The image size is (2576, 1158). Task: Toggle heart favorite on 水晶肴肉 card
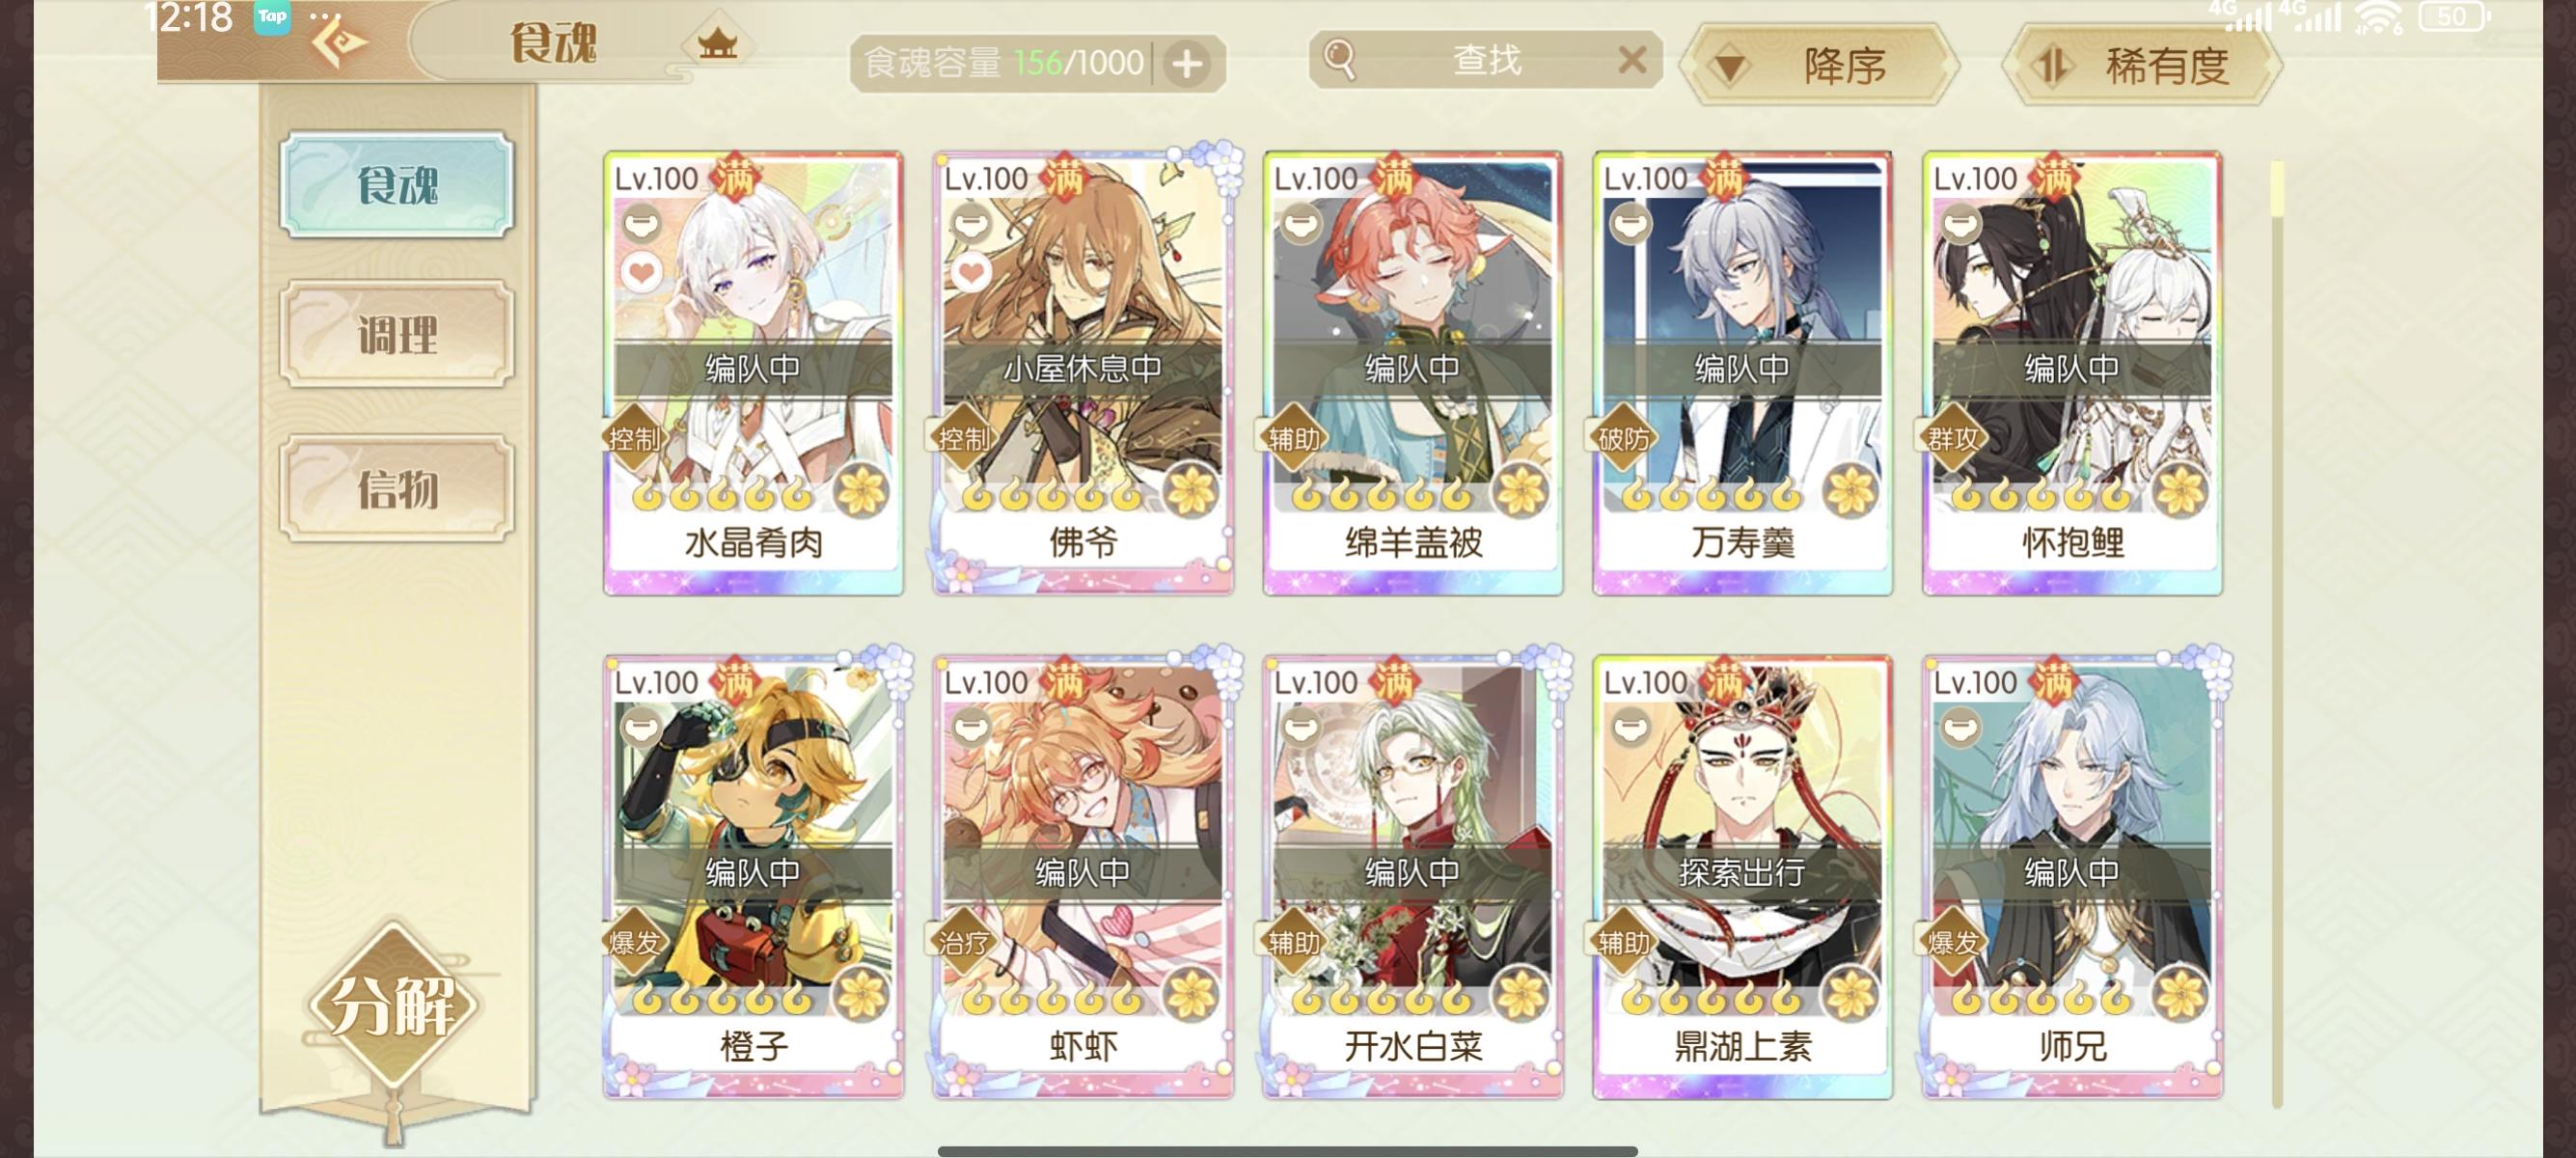tap(642, 272)
